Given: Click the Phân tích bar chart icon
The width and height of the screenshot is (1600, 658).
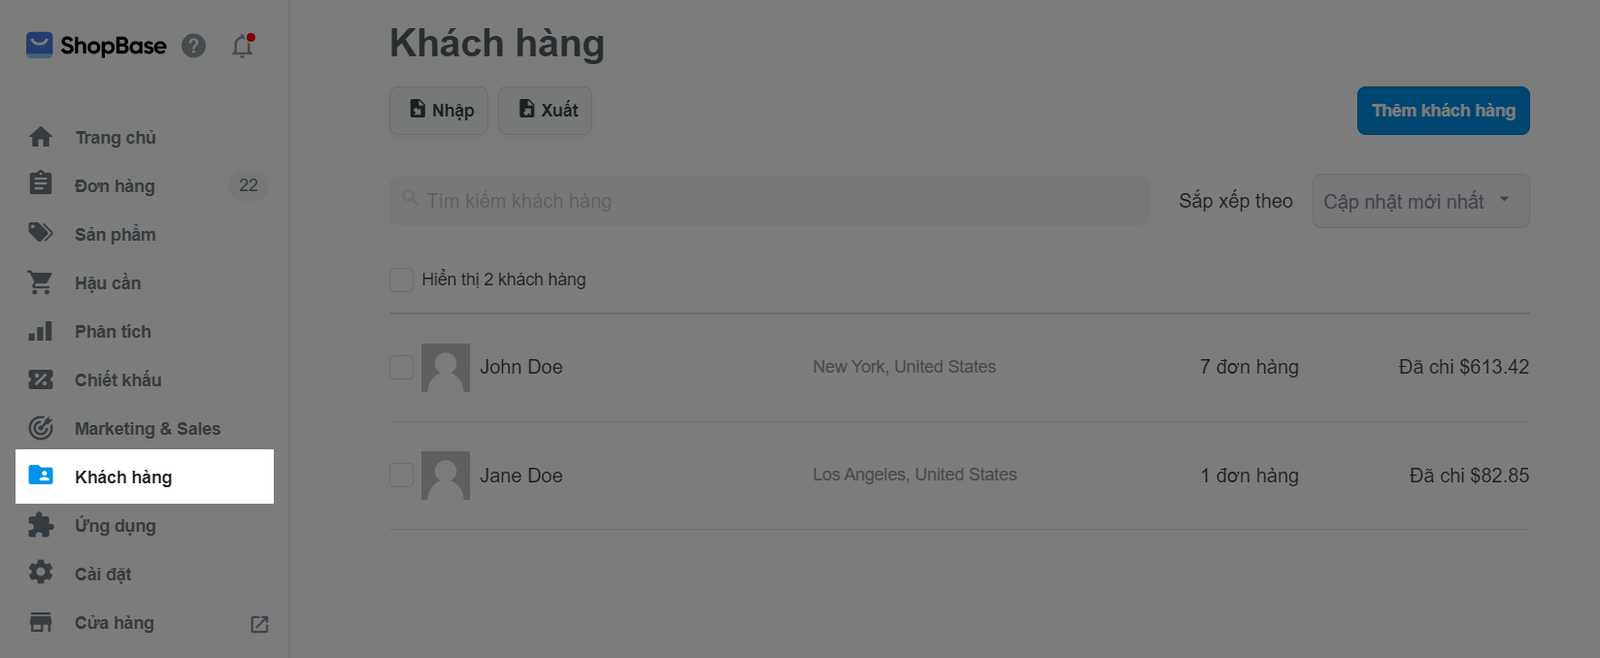Looking at the screenshot, I should click(x=41, y=331).
